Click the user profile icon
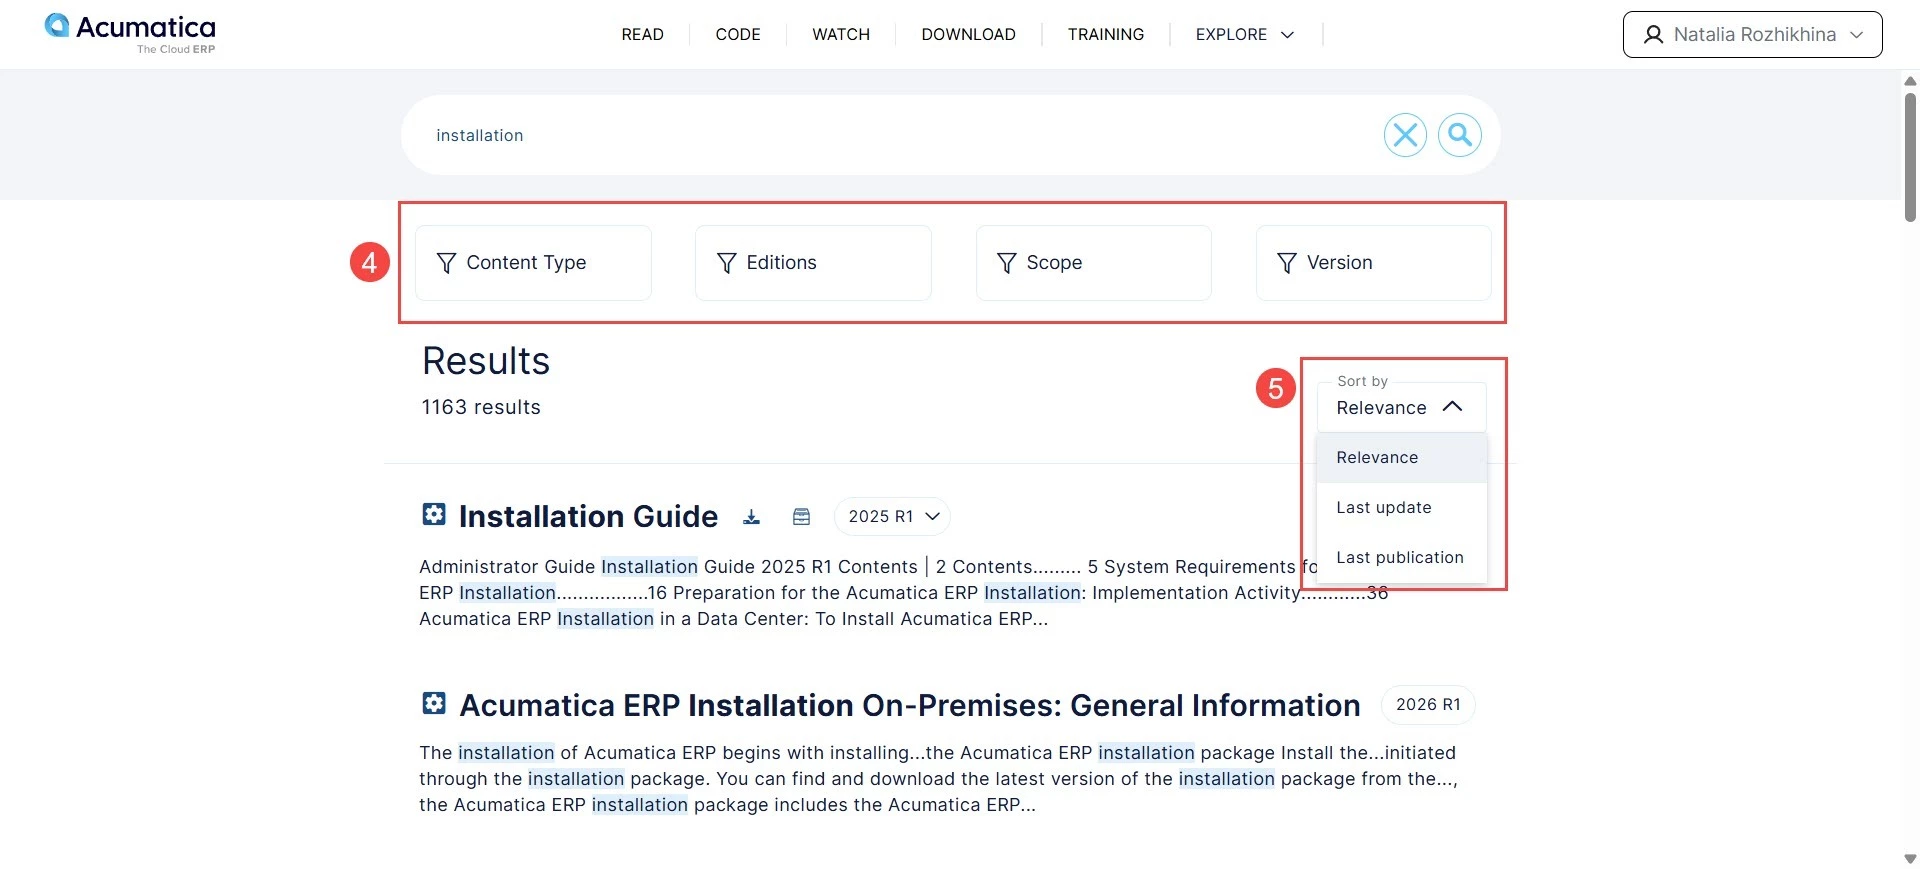Viewport: 1920px width, 869px height. (x=1654, y=35)
